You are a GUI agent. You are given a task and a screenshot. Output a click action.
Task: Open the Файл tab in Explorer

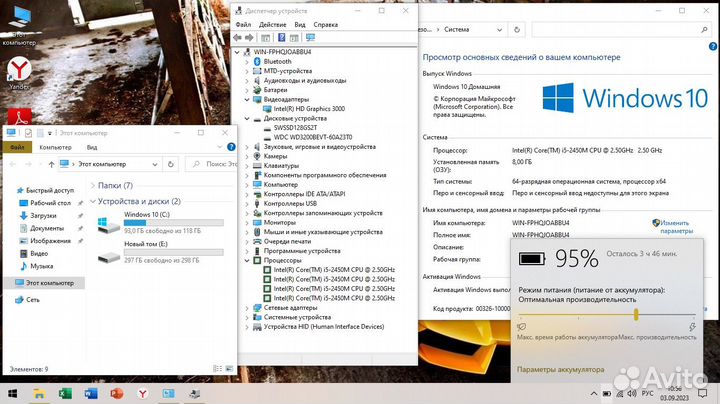pos(17,147)
